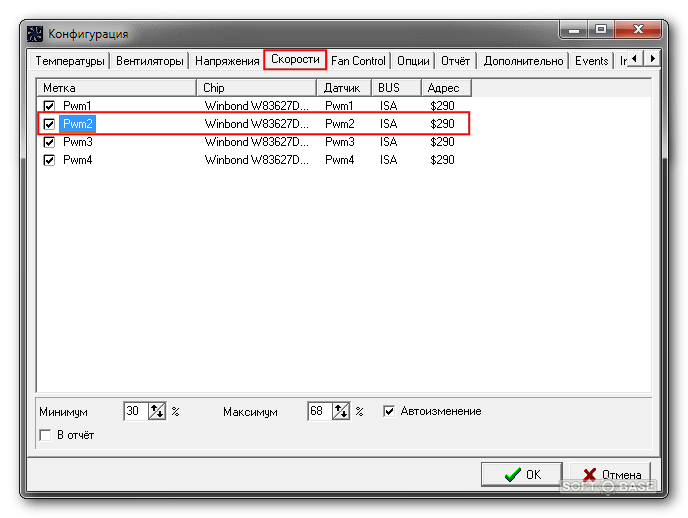
Task: Go to the Отчёт tab
Action: pyautogui.click(x=455, y=61)
